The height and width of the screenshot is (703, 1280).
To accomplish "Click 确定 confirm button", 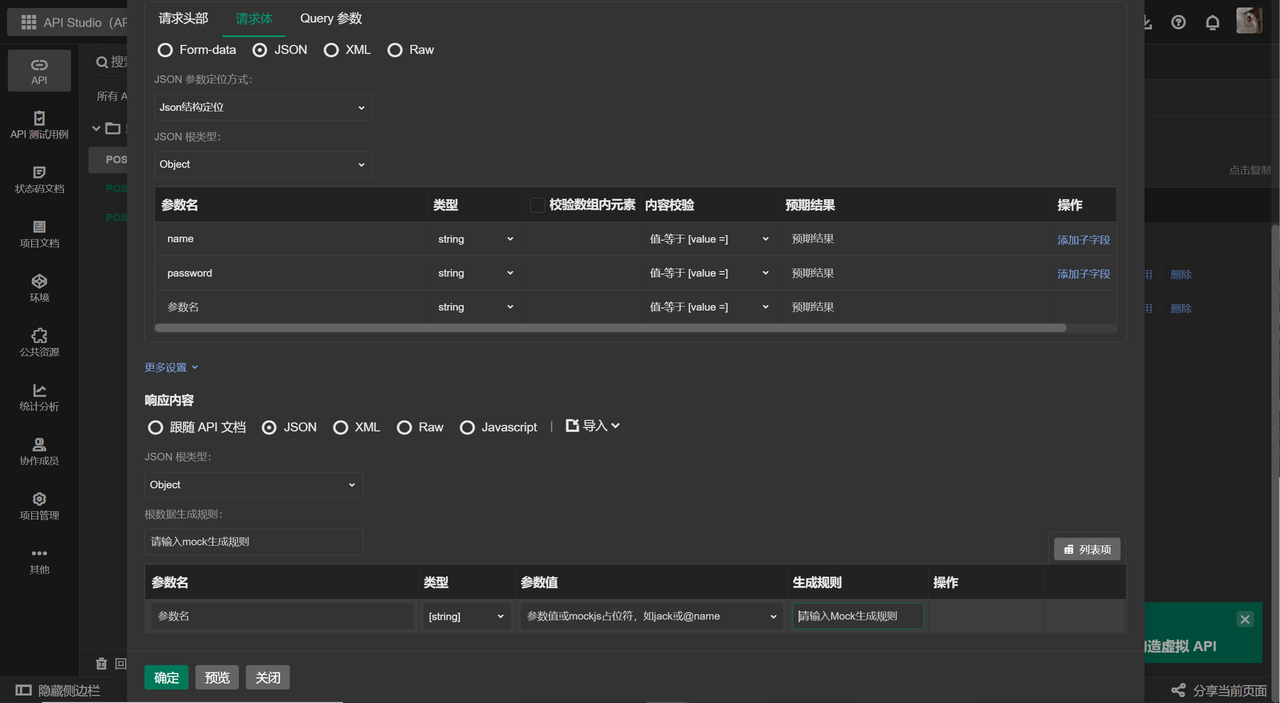I will (x=166, y=677).
